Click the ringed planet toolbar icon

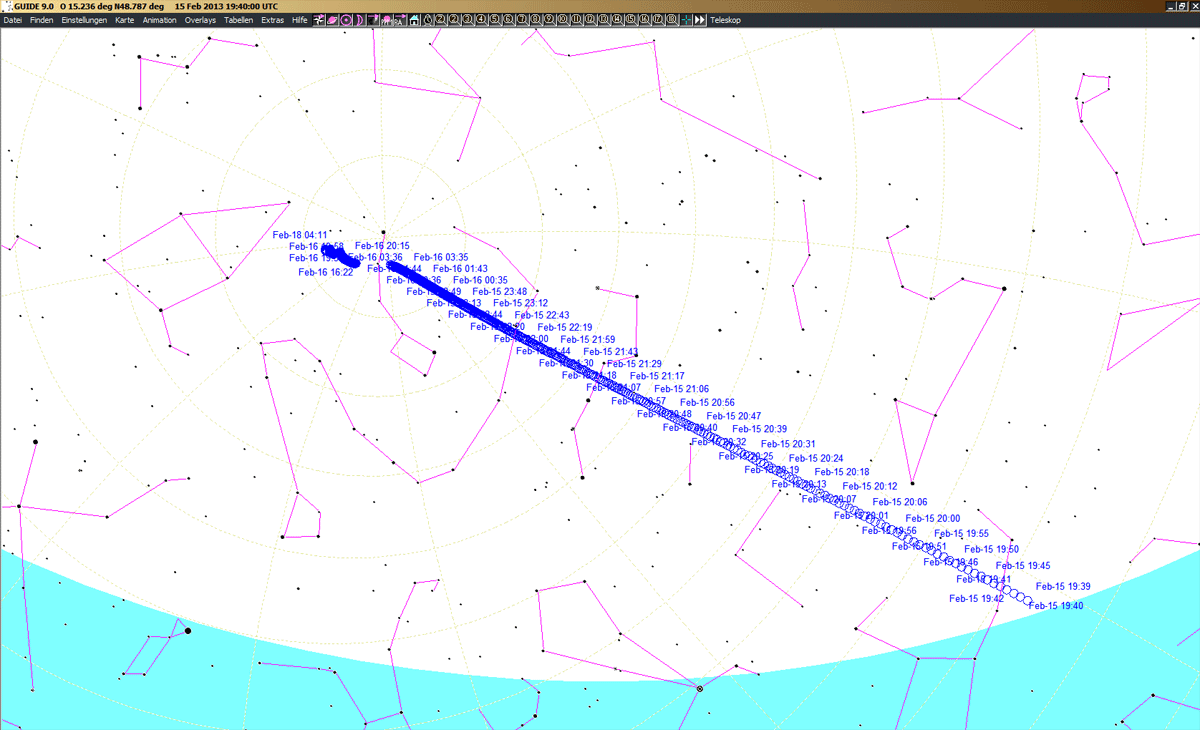click(332, 20)
